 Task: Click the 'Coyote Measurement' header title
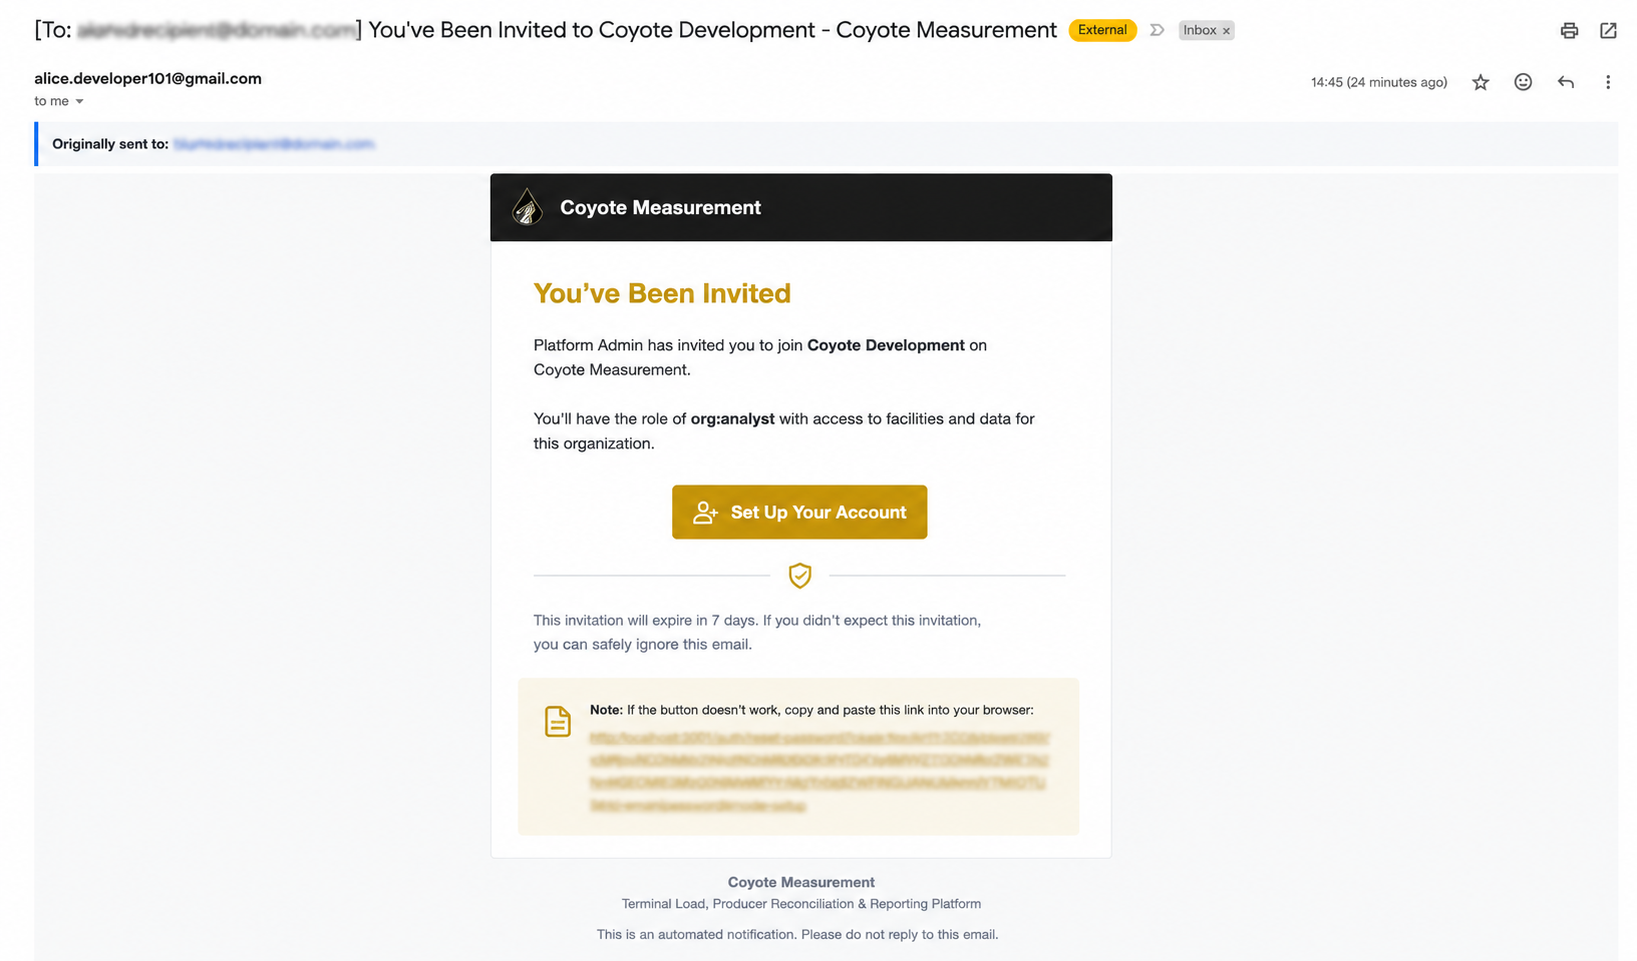click(660, 208)
